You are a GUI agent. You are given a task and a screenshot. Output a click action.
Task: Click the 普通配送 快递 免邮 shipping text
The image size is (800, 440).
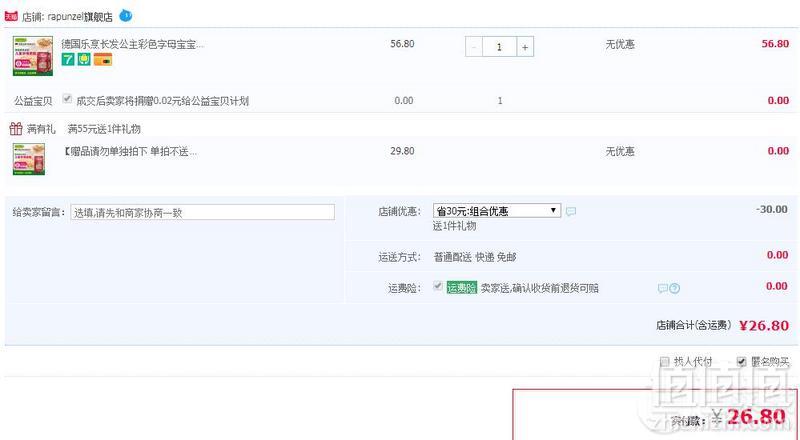474,257
